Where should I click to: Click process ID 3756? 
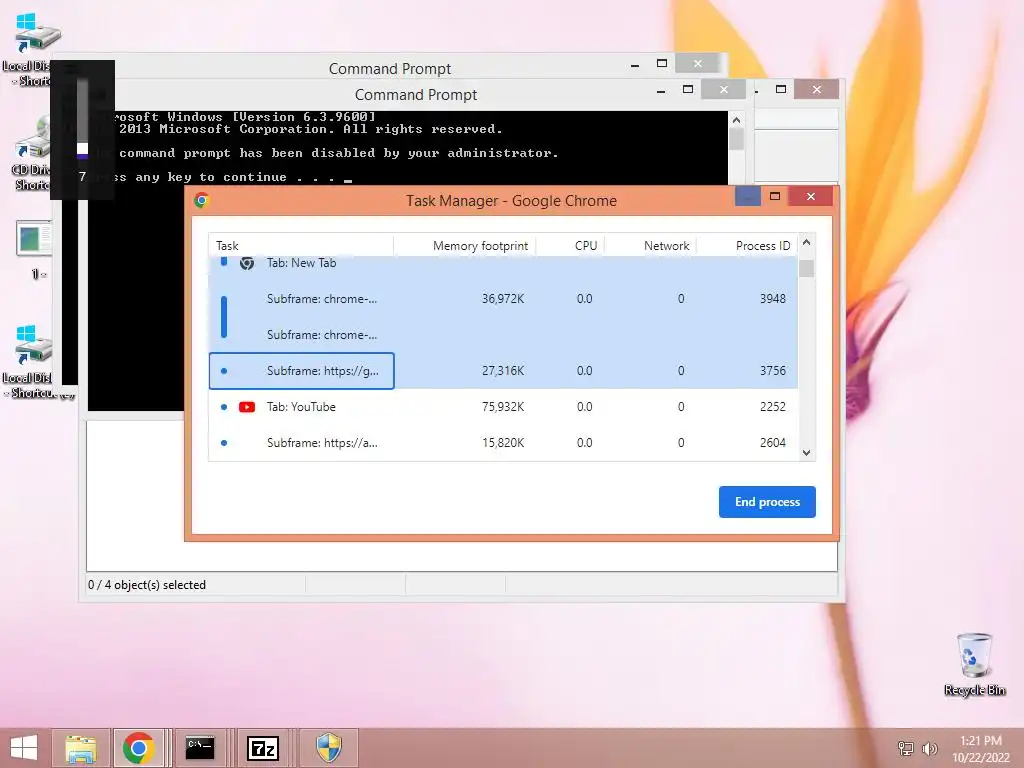(773, 371)
